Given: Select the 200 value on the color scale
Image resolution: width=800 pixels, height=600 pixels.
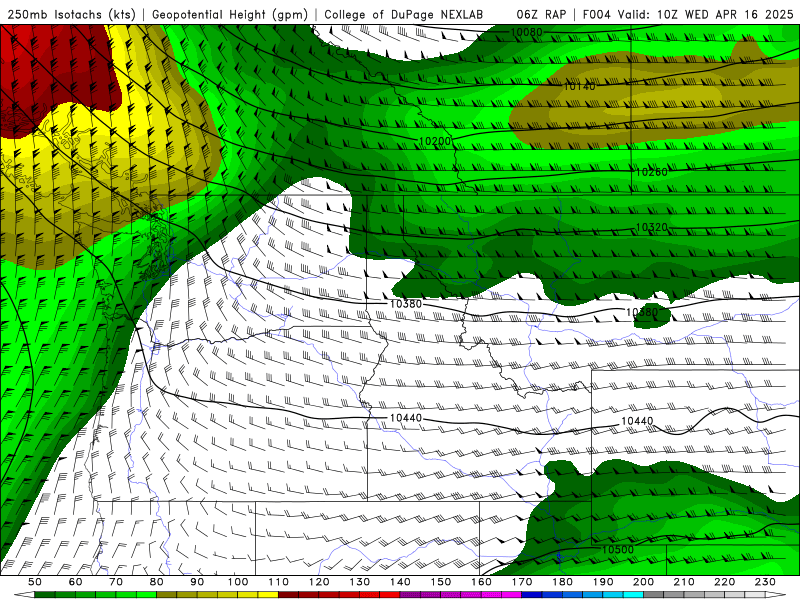Looking at the screenshot, I should (x=643, y=582).
